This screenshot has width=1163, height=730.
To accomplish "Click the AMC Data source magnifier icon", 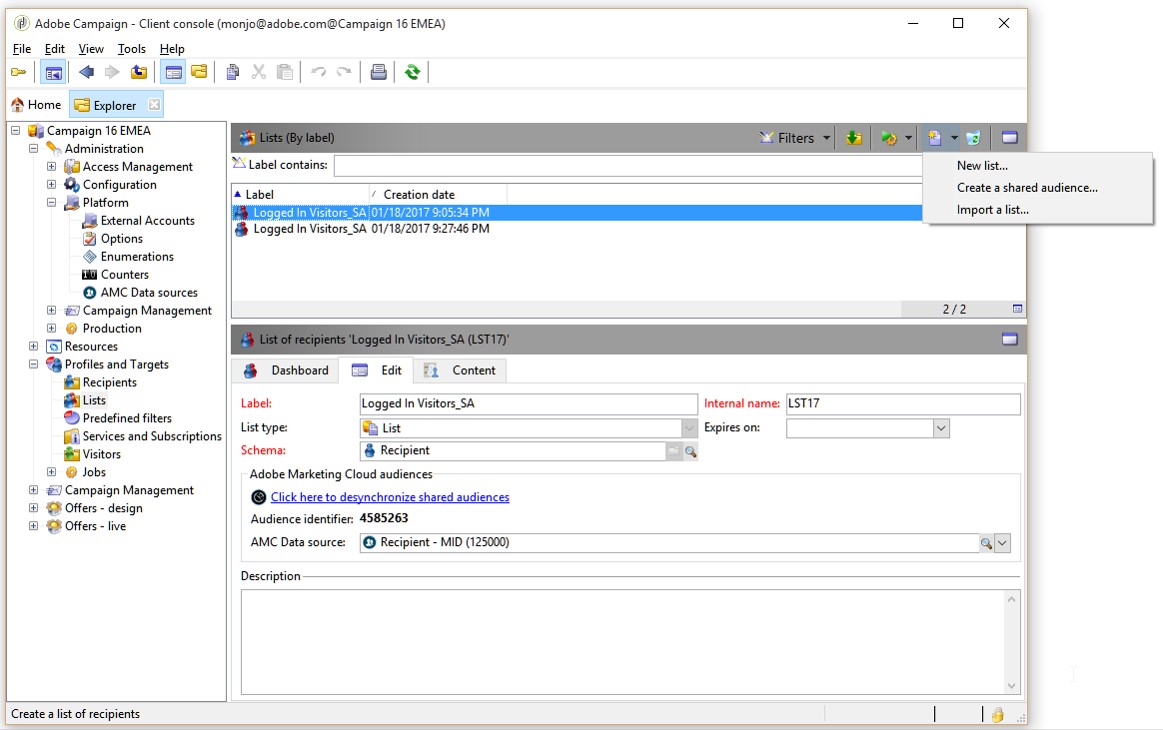I will coord(986,543).
